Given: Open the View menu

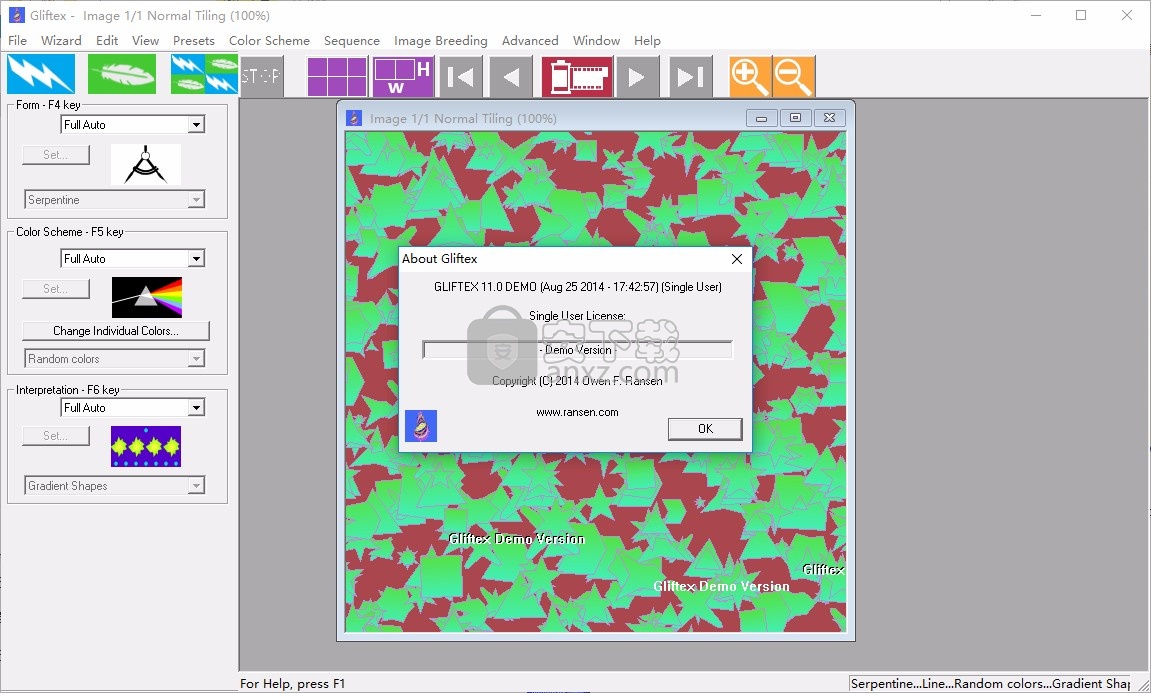Looking at the screenshot, I should tap(145, 40).
